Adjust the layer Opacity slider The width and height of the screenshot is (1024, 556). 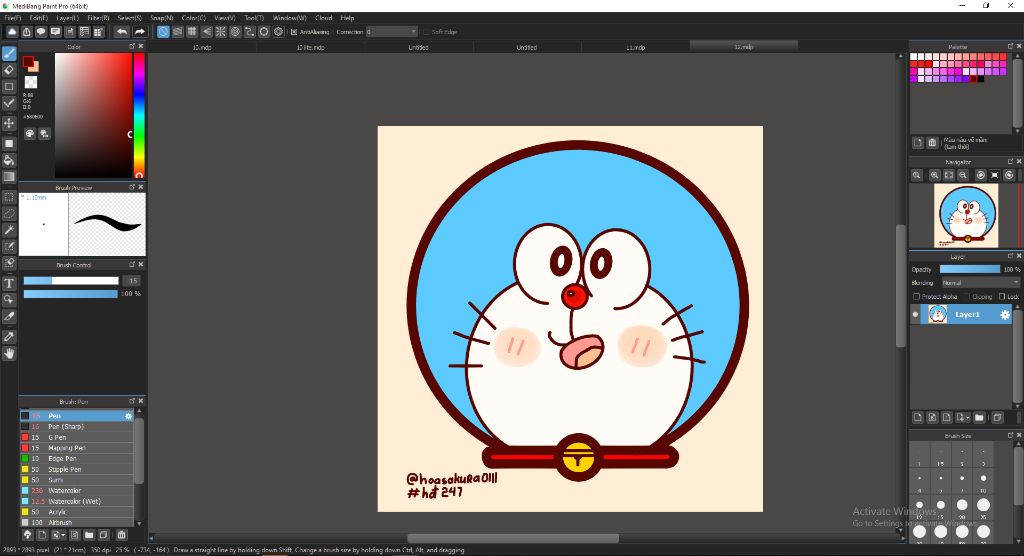[970, 269]
